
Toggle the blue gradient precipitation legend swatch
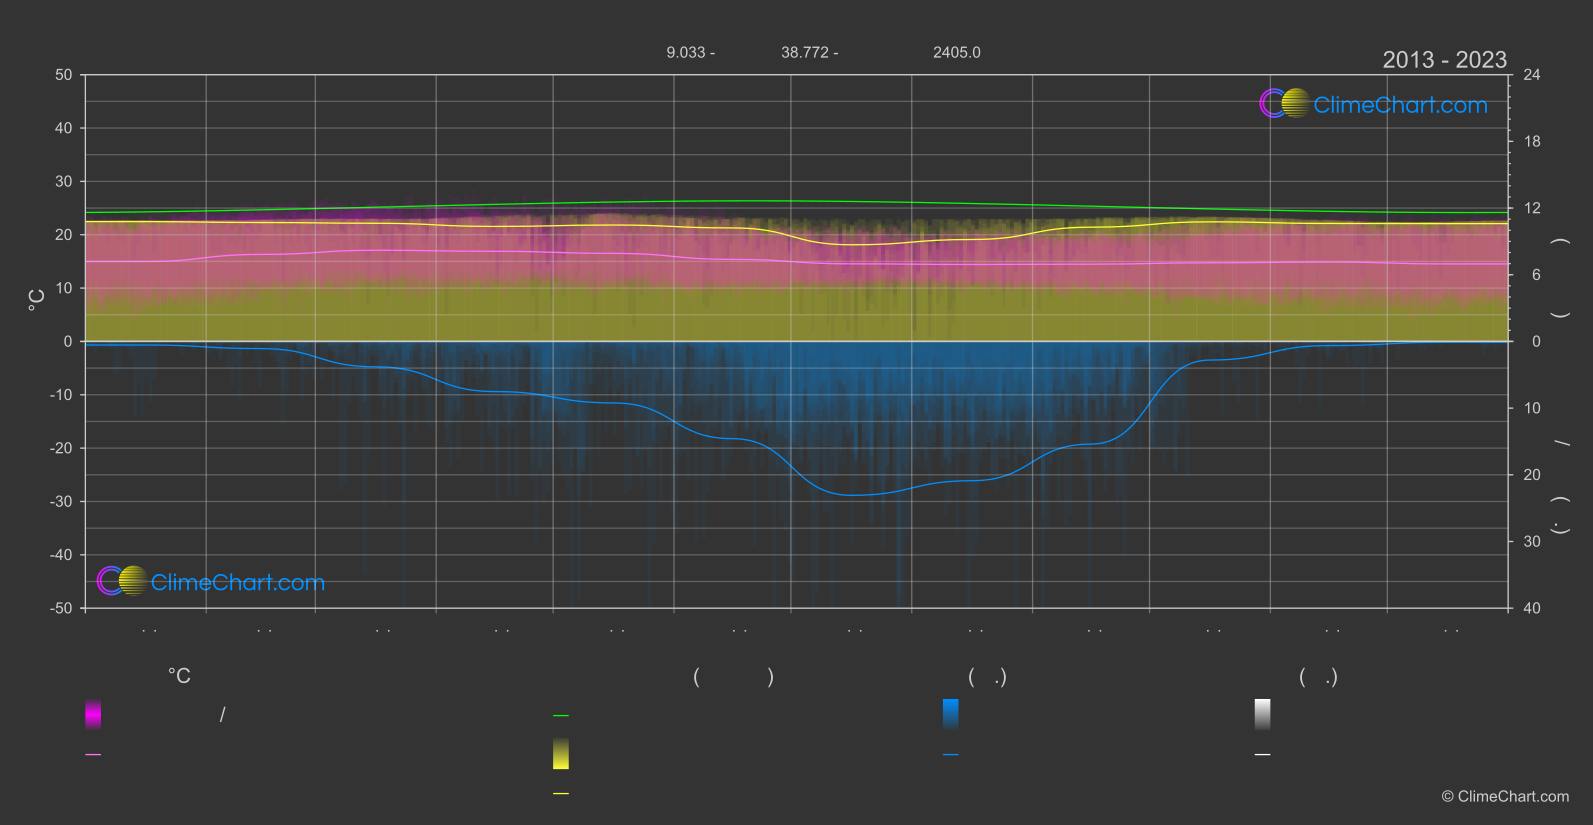(x=951, y=714)
